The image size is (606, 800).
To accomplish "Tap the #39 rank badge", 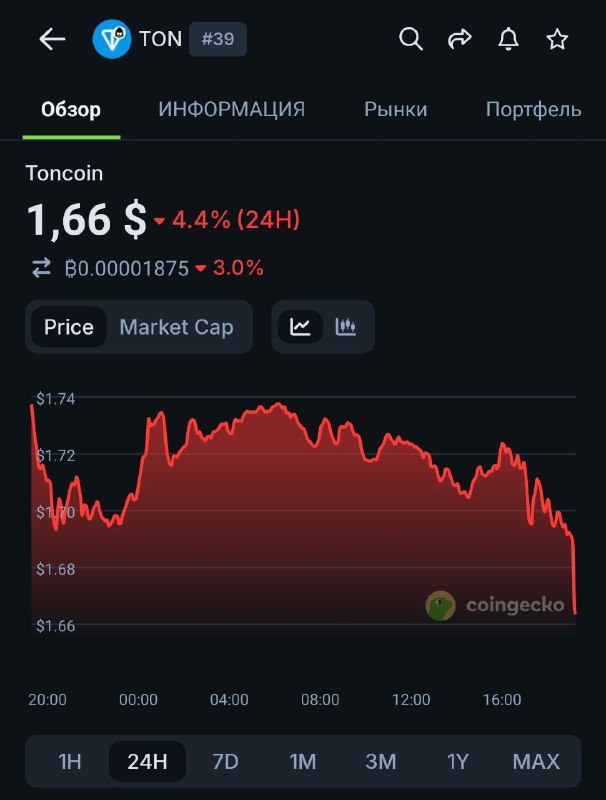I will [x=218, y=39].
